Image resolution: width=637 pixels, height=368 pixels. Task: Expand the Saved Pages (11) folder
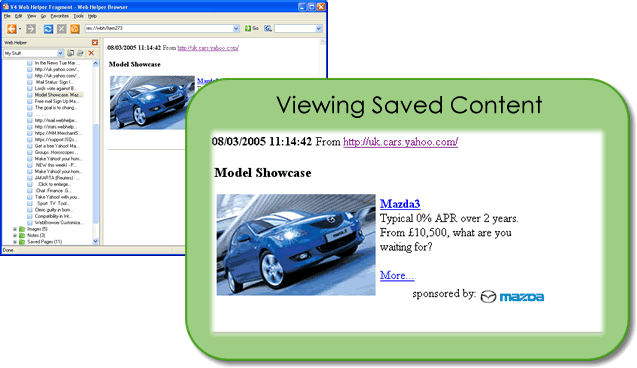point(15,242)
